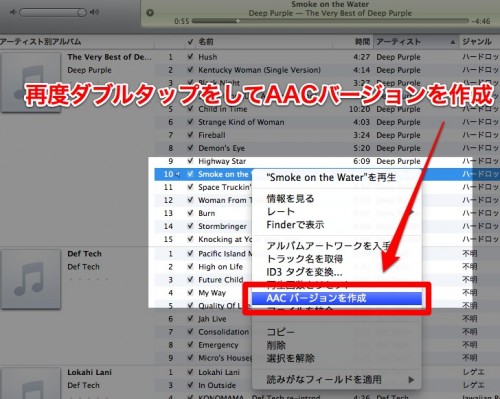Toggle the Jah Live track checkbox
Image resolution: width=500 pixels, height=399 pixels.
pyautogui.click(x=190, y=319)
